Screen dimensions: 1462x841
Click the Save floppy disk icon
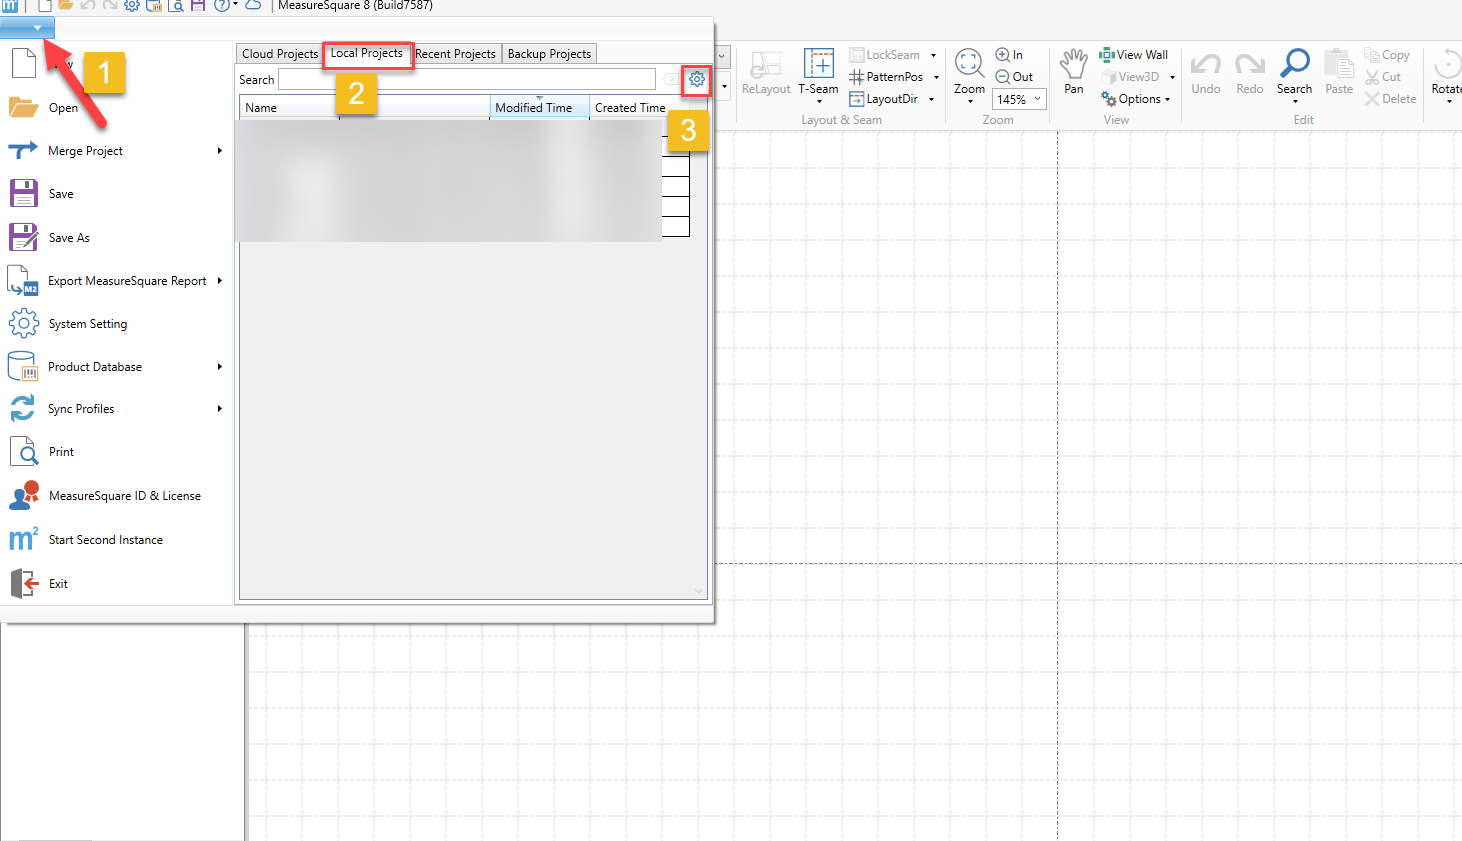point(23,193)
